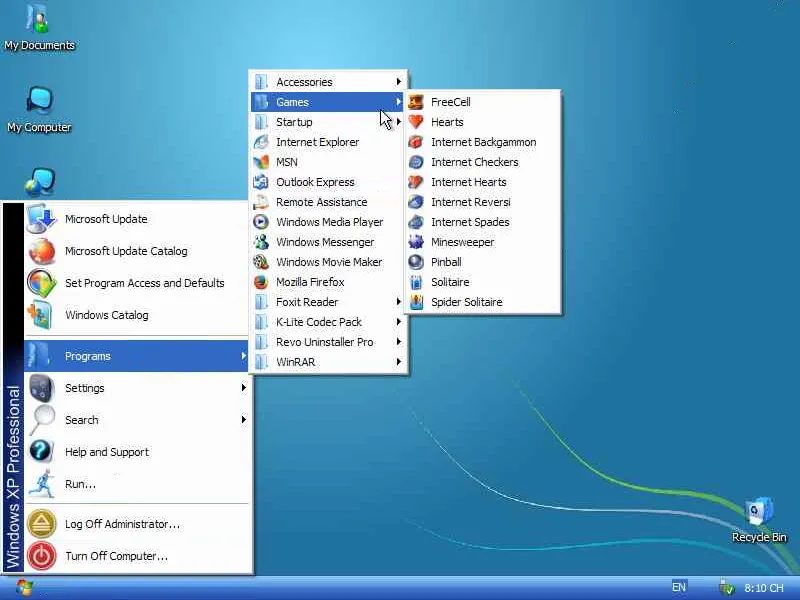800x600 pixels.
Task: Click the Outlook Express icon
Action: [x=261, y=182]
